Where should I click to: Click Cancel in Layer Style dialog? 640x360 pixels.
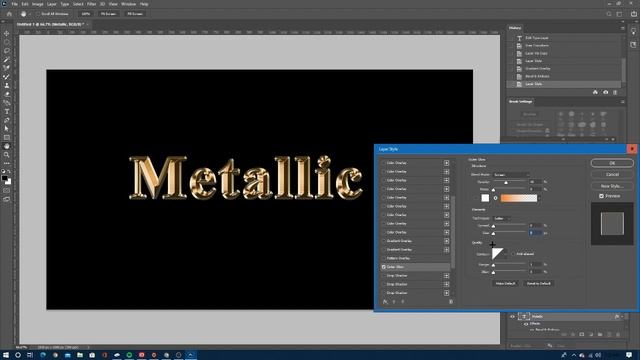click(x=612, y=175)
